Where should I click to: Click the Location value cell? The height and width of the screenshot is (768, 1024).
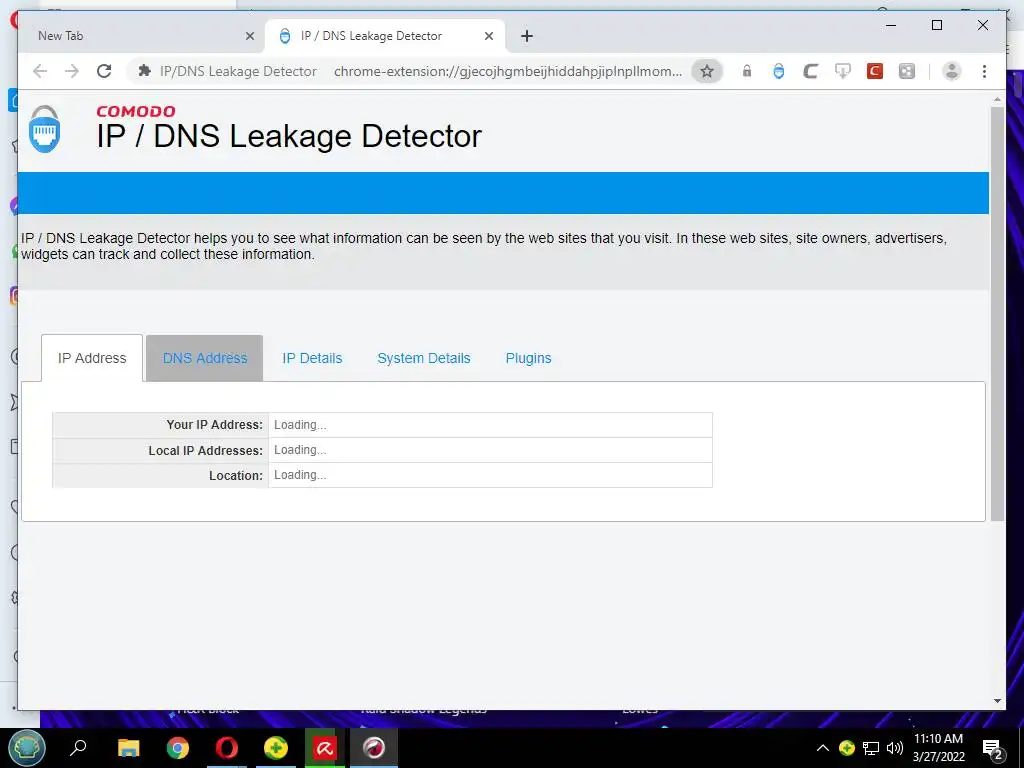(490, 475)
